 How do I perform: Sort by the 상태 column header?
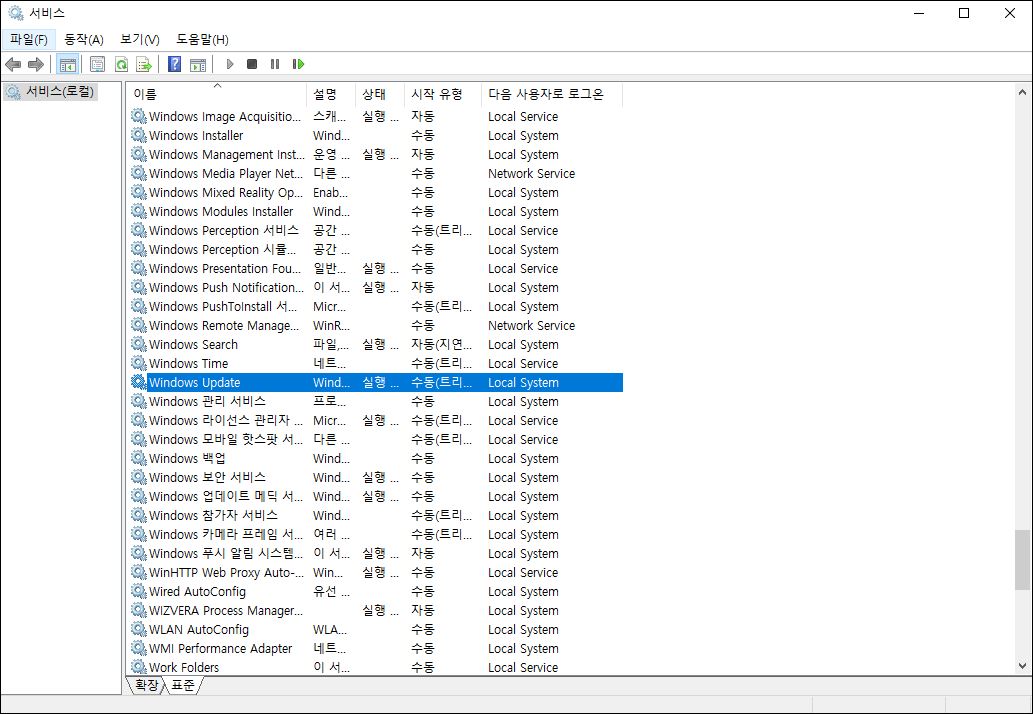[379, 94]
